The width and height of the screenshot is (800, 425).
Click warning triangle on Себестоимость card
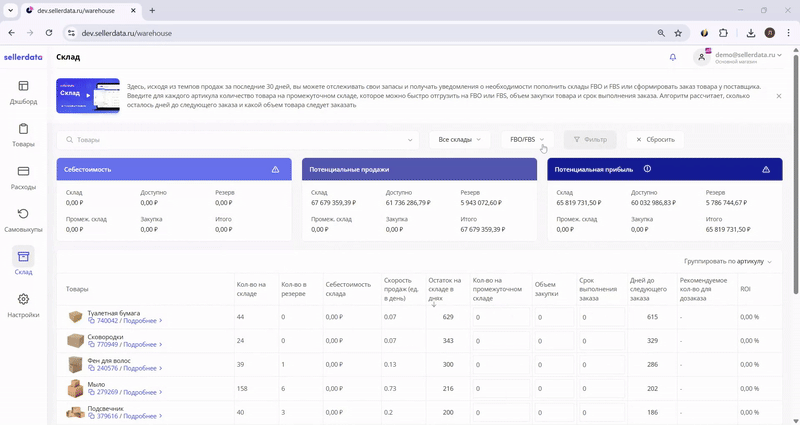(275, 170)
